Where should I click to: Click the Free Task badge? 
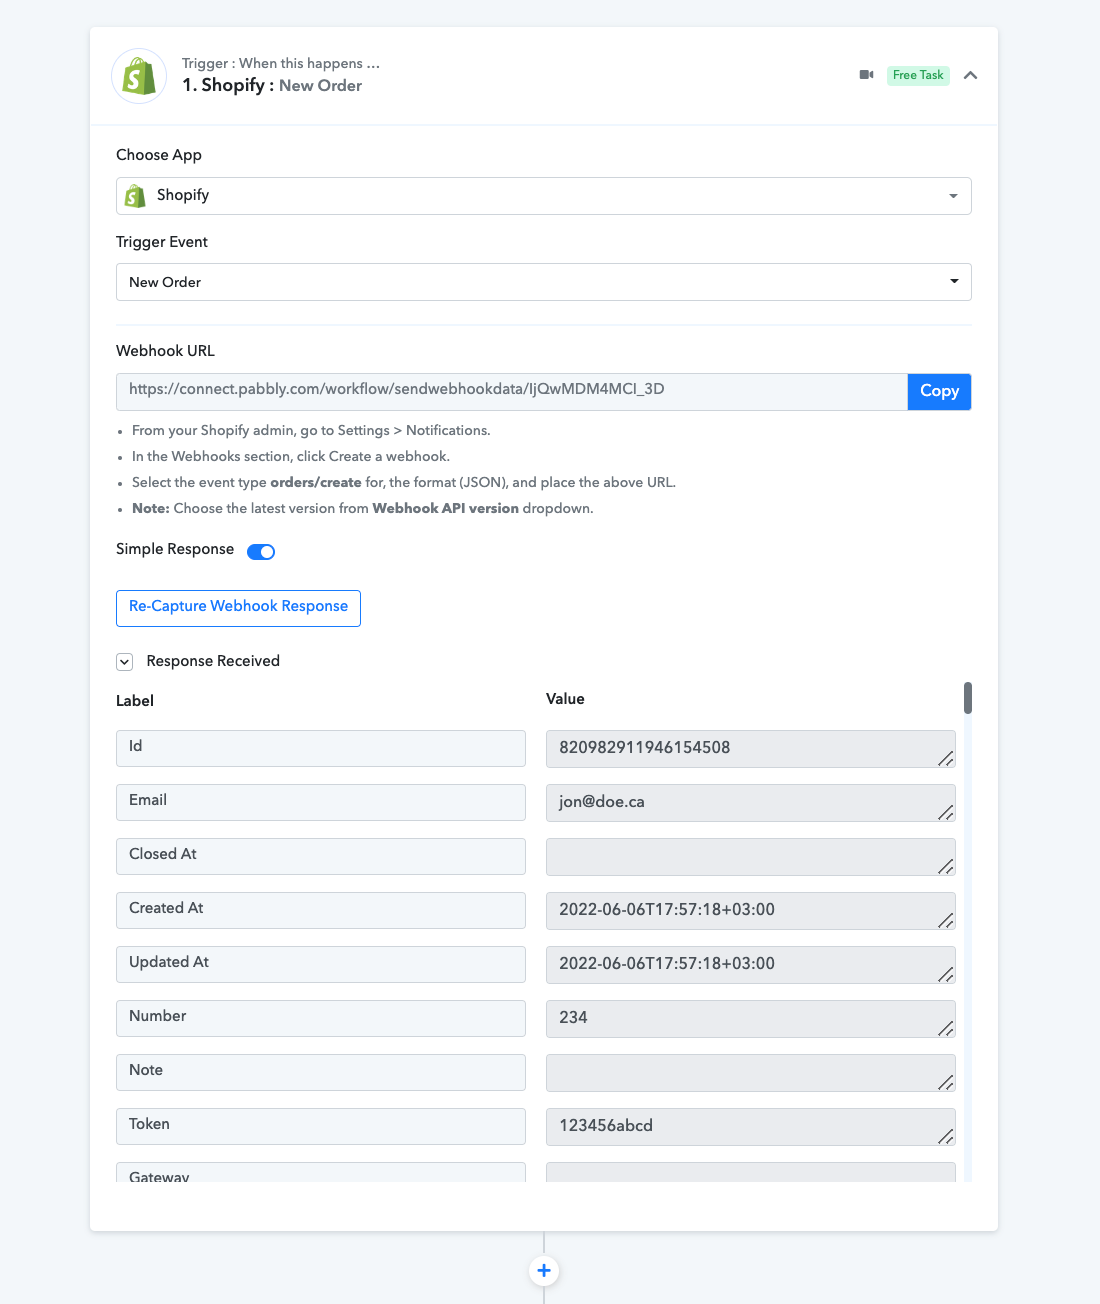coord(918,75)
